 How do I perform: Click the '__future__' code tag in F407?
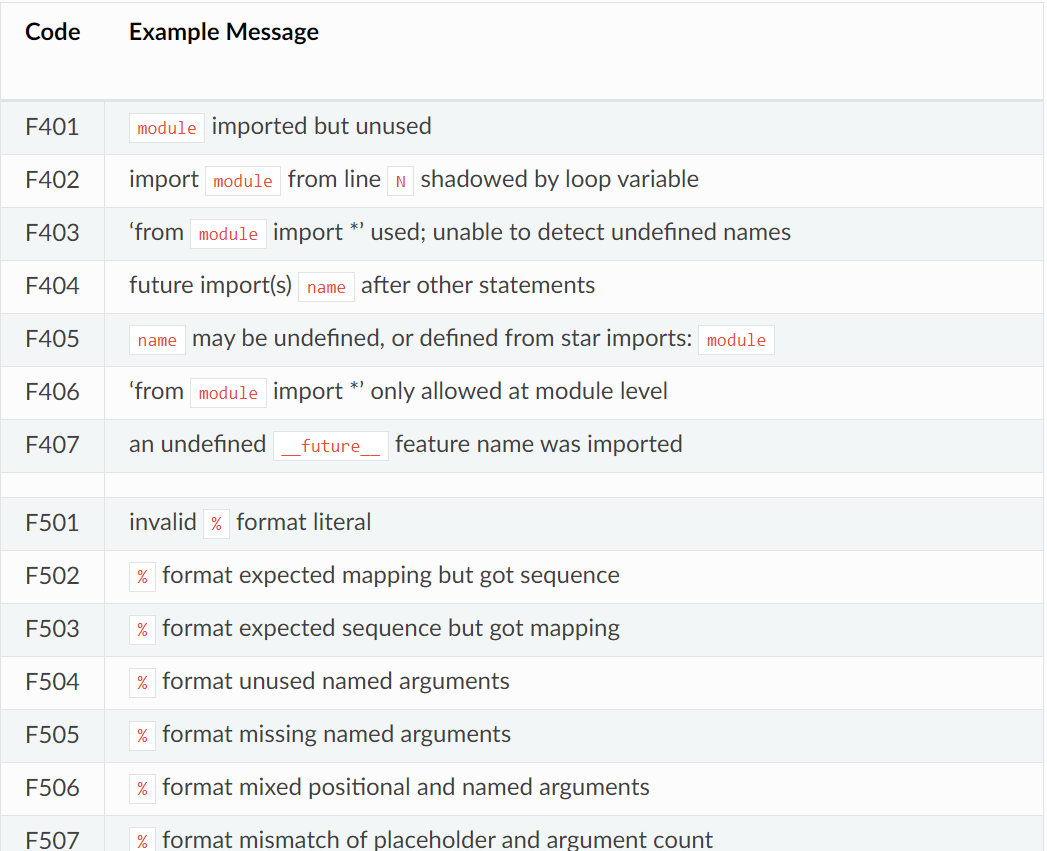330,446
